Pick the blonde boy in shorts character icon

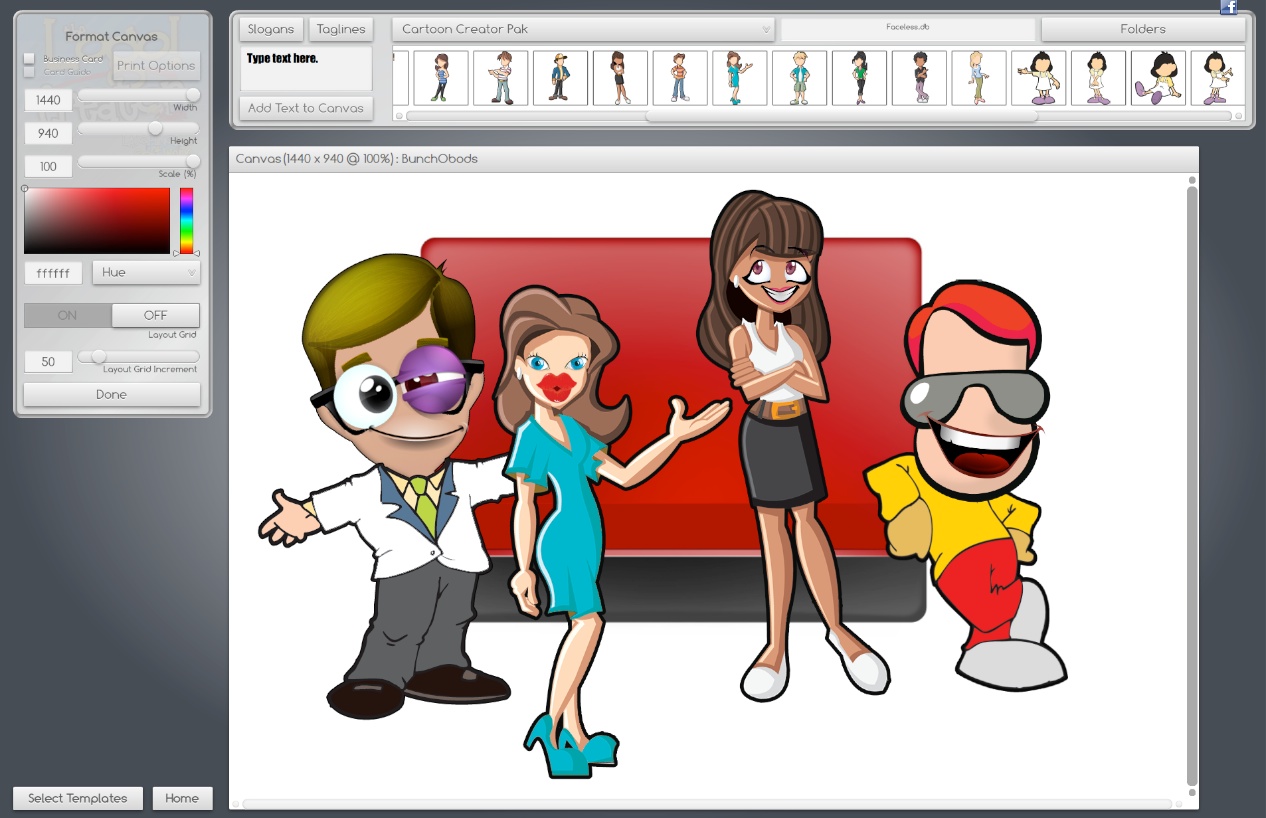coord(799,77)
